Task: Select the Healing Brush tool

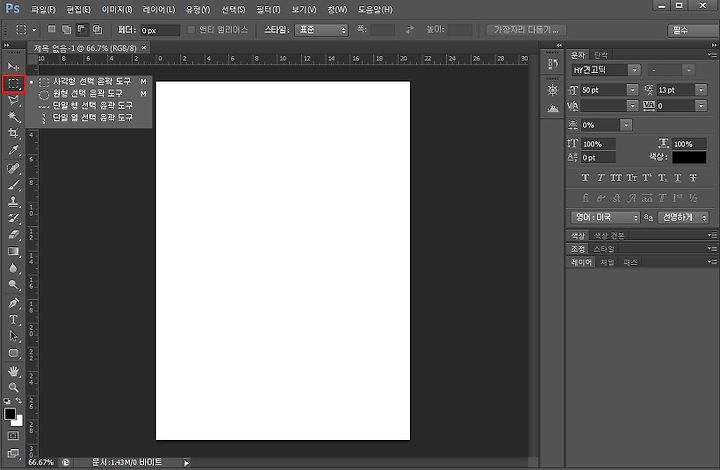Action: tap(13, 168)
